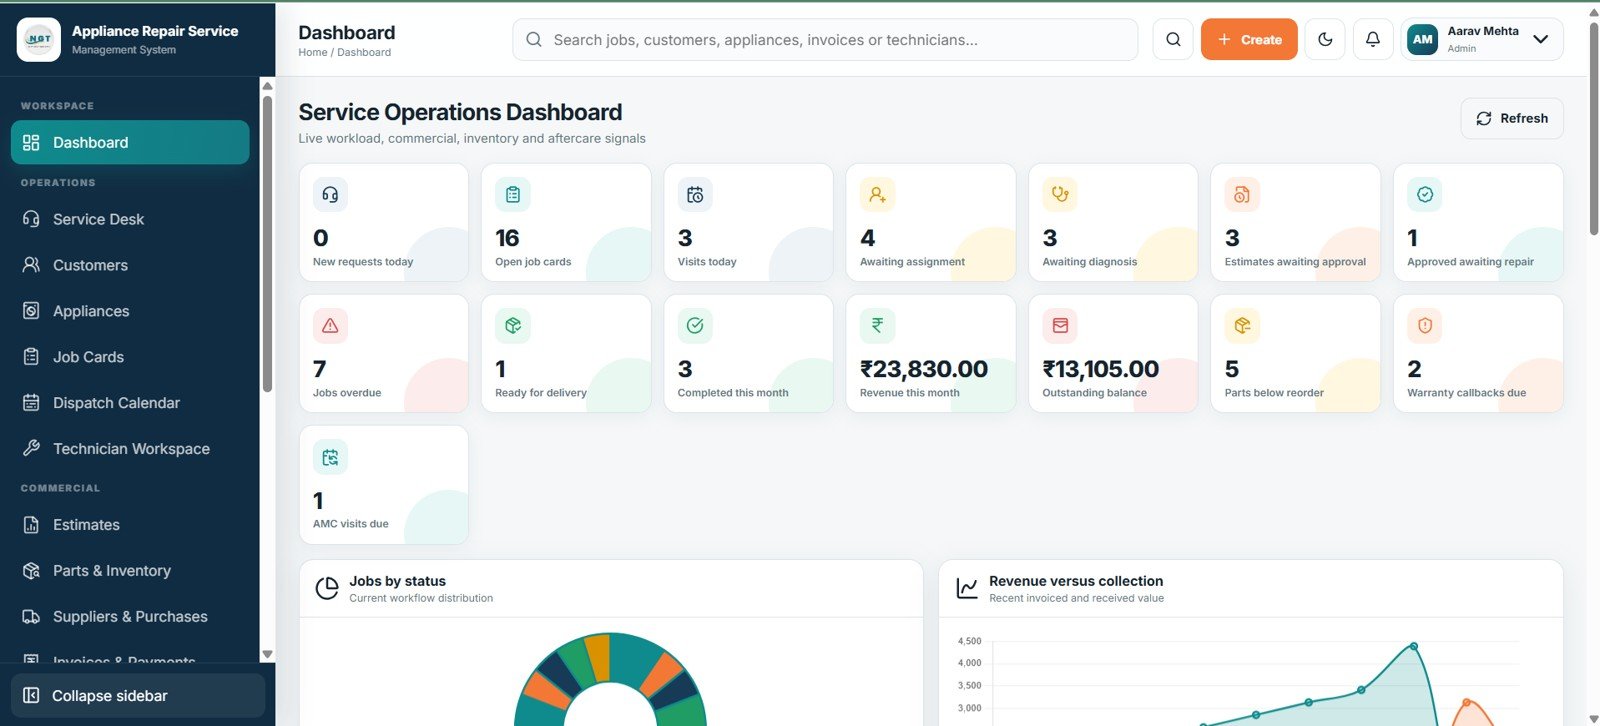This screenshot has width=1600, height=726.
Task: Expand the Aarav Mehta account dropdown
Action: click(1541, 40)
